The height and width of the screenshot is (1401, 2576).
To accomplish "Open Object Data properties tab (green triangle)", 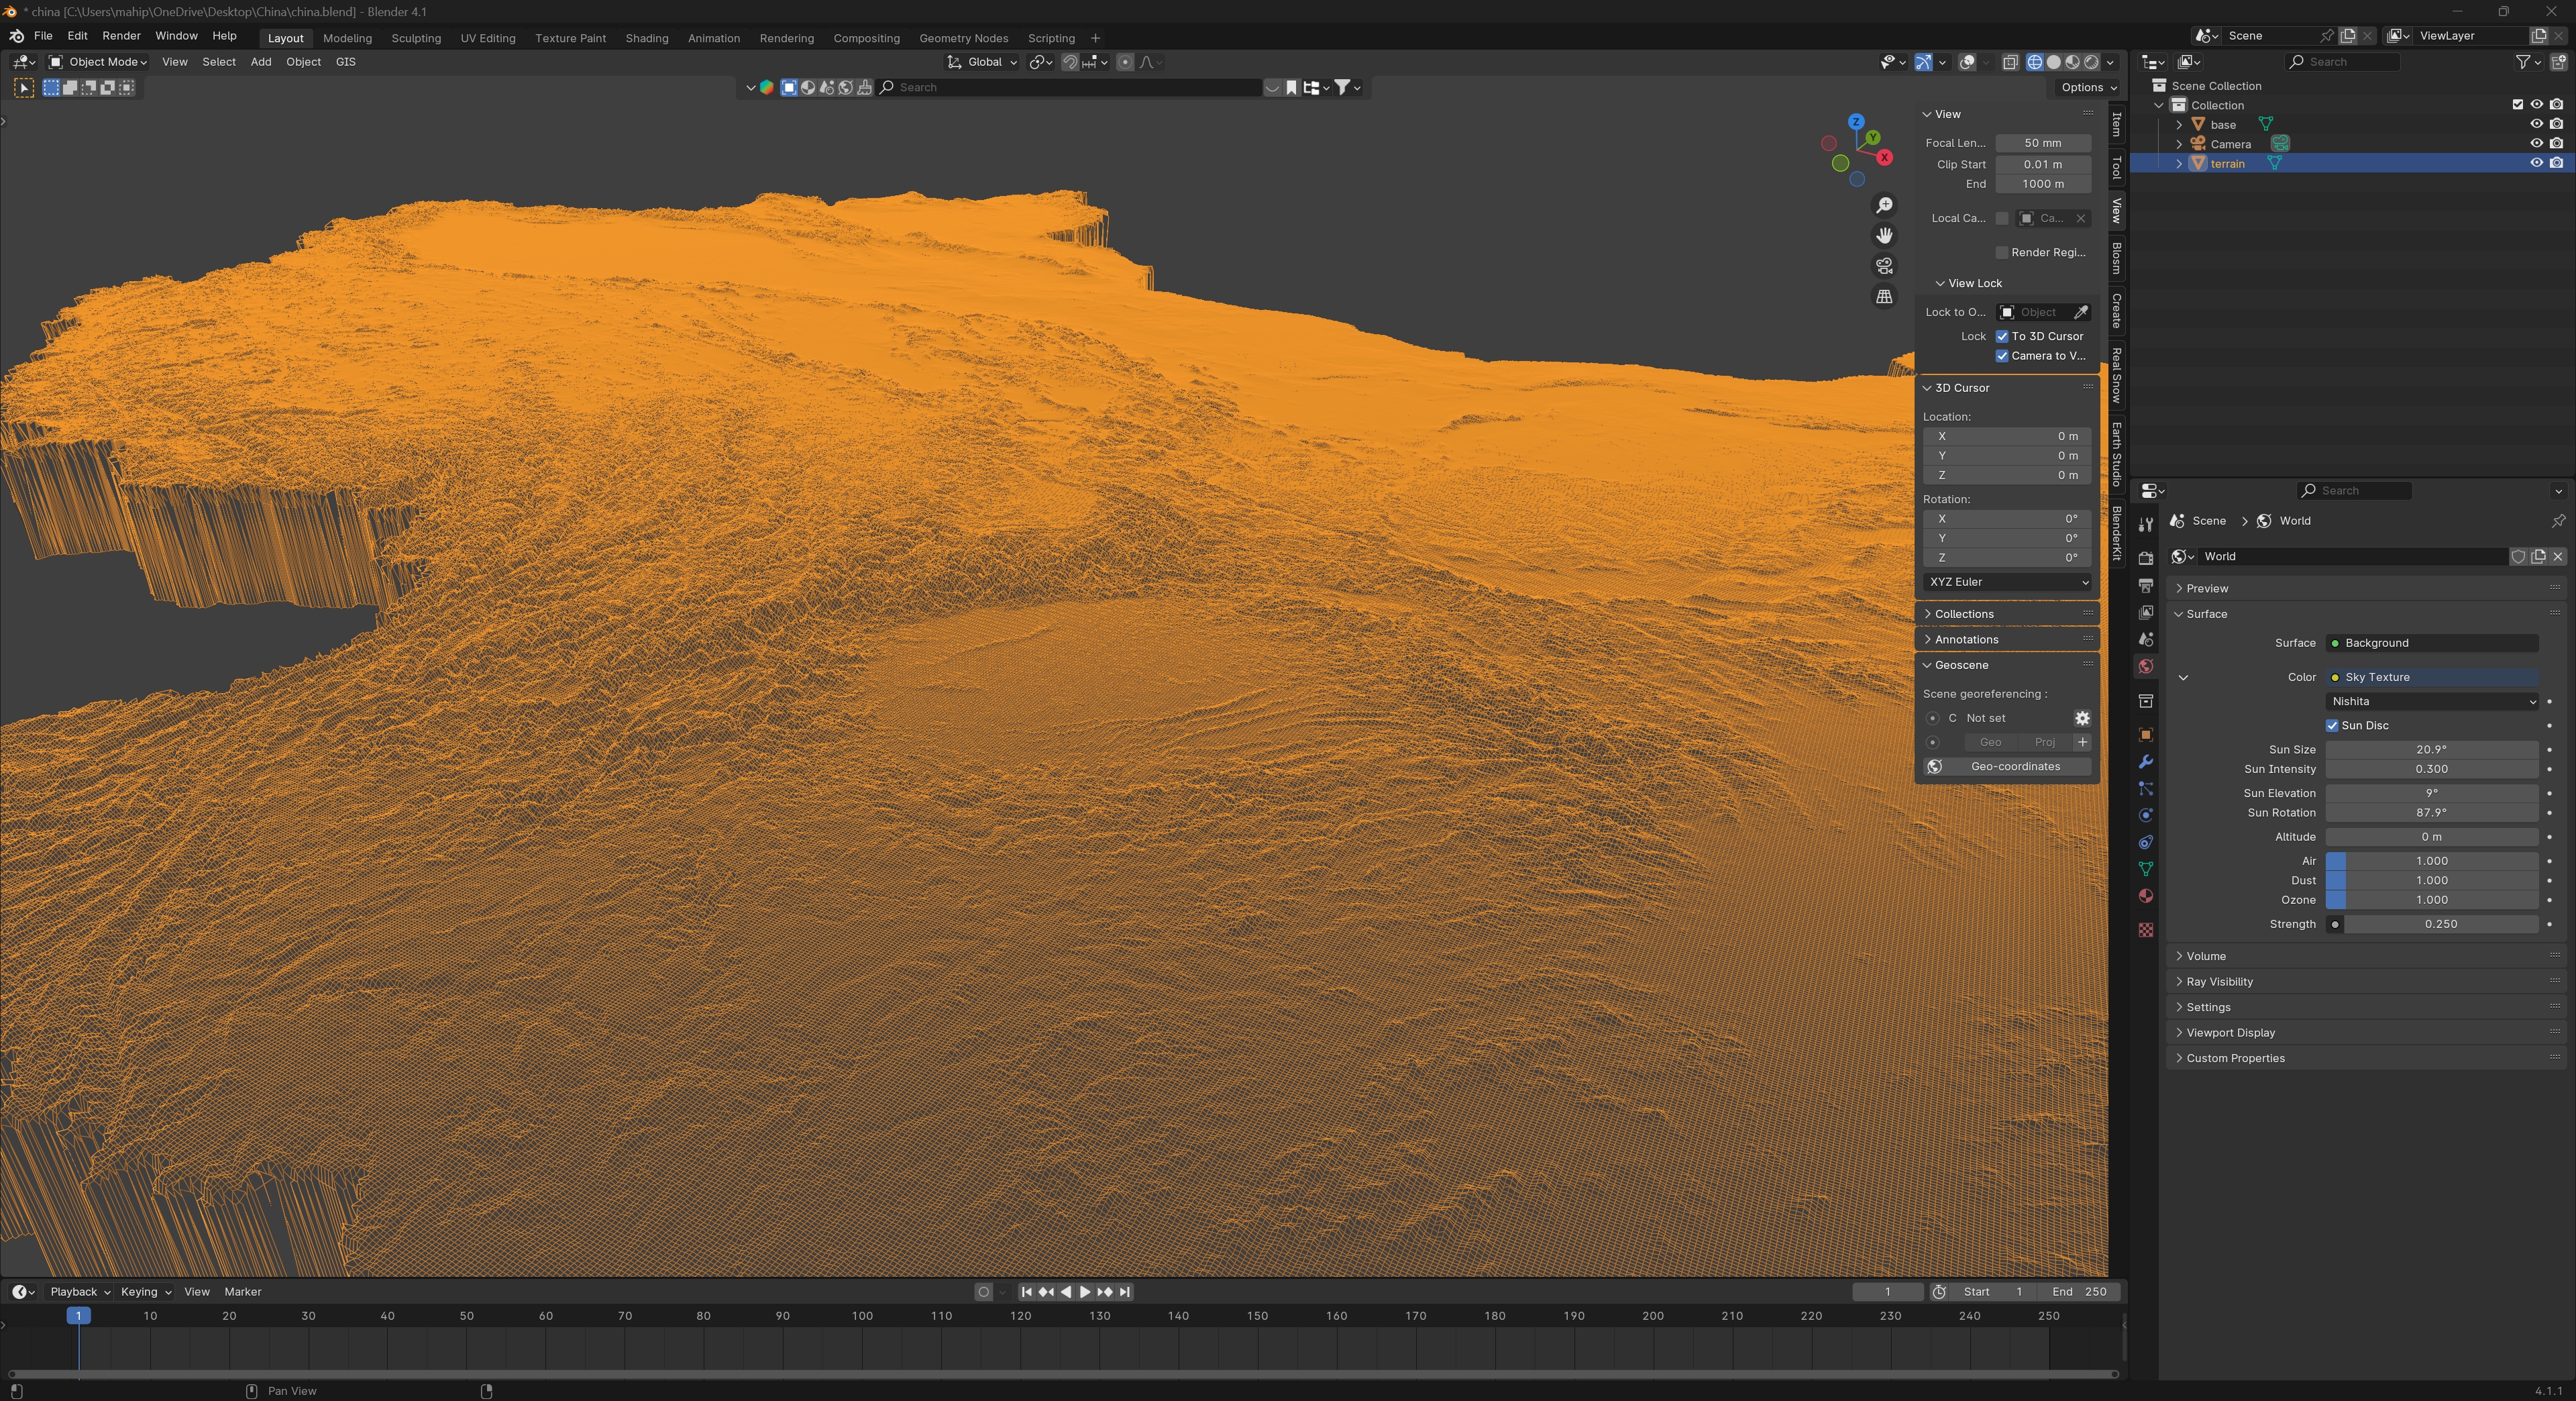I will [x=2145, y=869].
